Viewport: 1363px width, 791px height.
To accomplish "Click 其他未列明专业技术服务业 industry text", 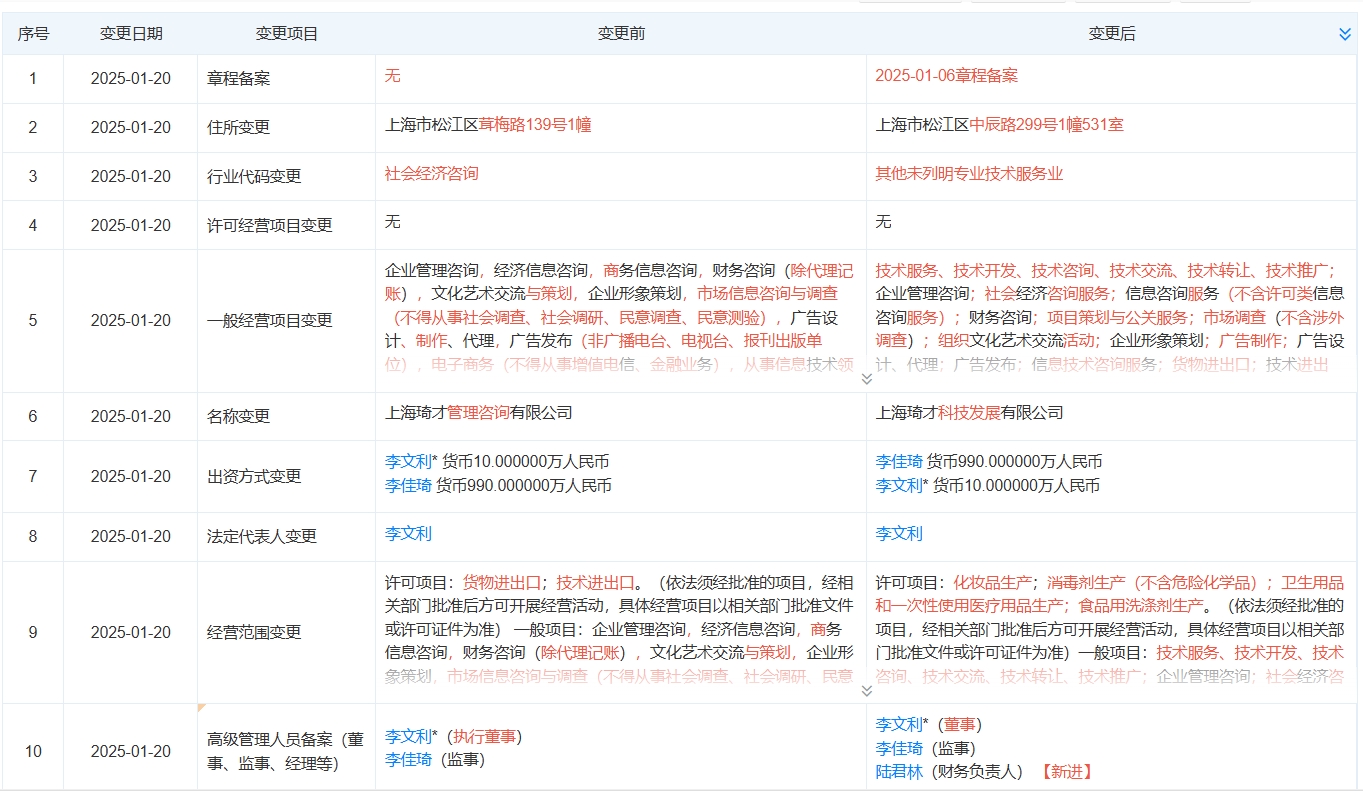I will (969, 174).
